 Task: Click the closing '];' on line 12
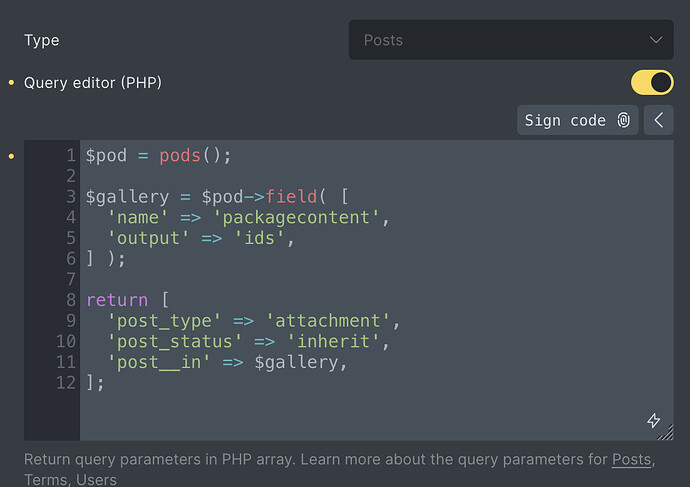pos(95,383)
